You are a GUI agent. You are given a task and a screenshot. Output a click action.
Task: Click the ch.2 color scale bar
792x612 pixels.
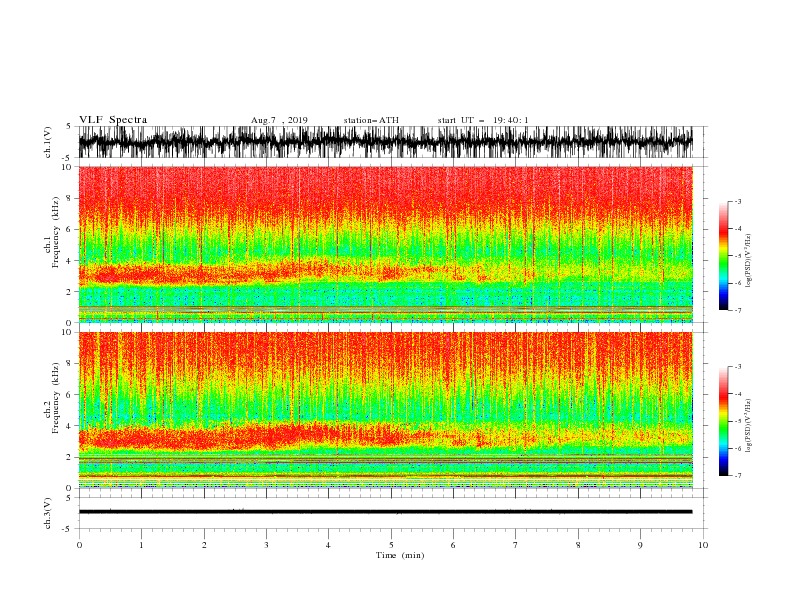click(723, 421)
